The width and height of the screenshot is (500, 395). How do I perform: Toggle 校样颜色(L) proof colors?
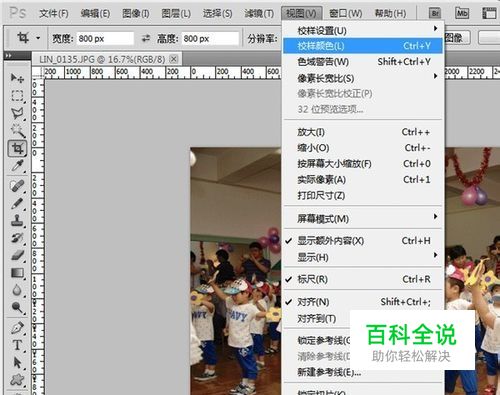pyautogui.click(x=363, y=46)
